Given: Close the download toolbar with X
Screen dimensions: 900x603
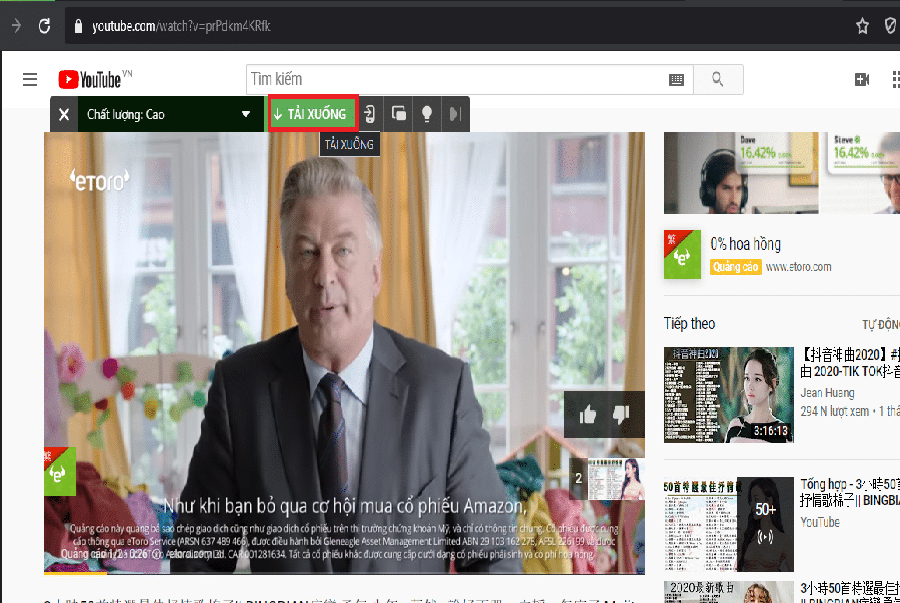Looking at the screenshot, I should click(64, 114).
